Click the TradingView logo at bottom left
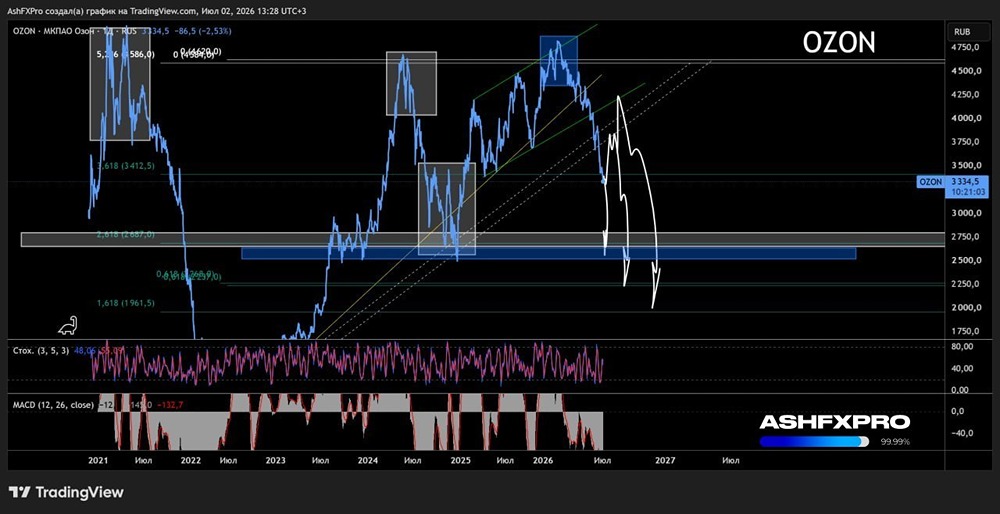1000x514 pixels. coord(67,492)
